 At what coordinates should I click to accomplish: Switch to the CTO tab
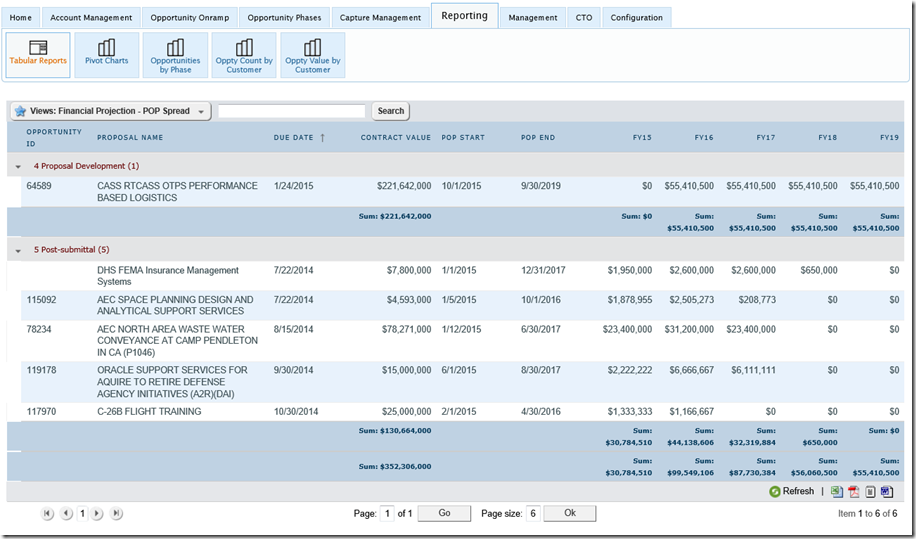point(584,18)
